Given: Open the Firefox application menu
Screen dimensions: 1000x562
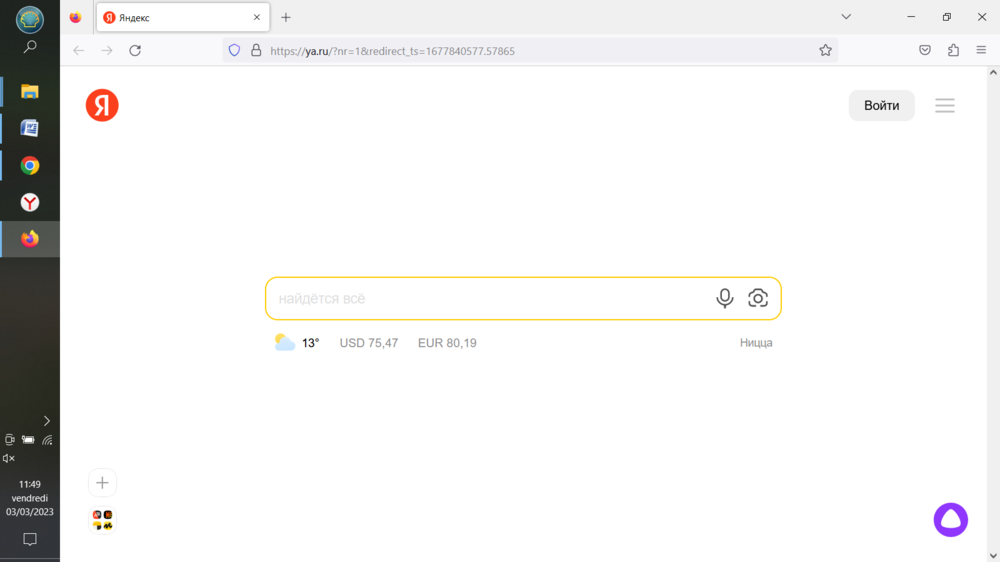Looking at the screenshot, I should [981, 50].
